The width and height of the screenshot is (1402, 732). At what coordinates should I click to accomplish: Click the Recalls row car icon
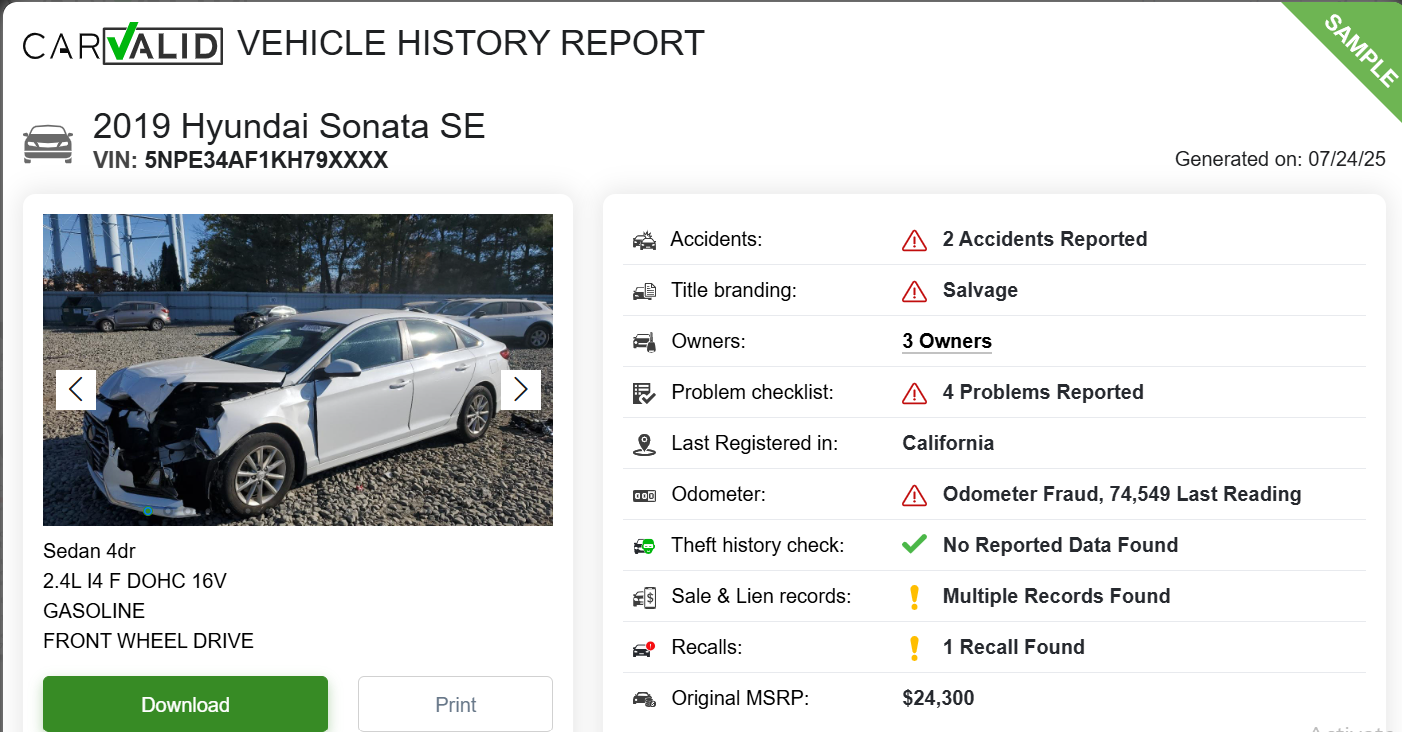[x=644, y=648]
